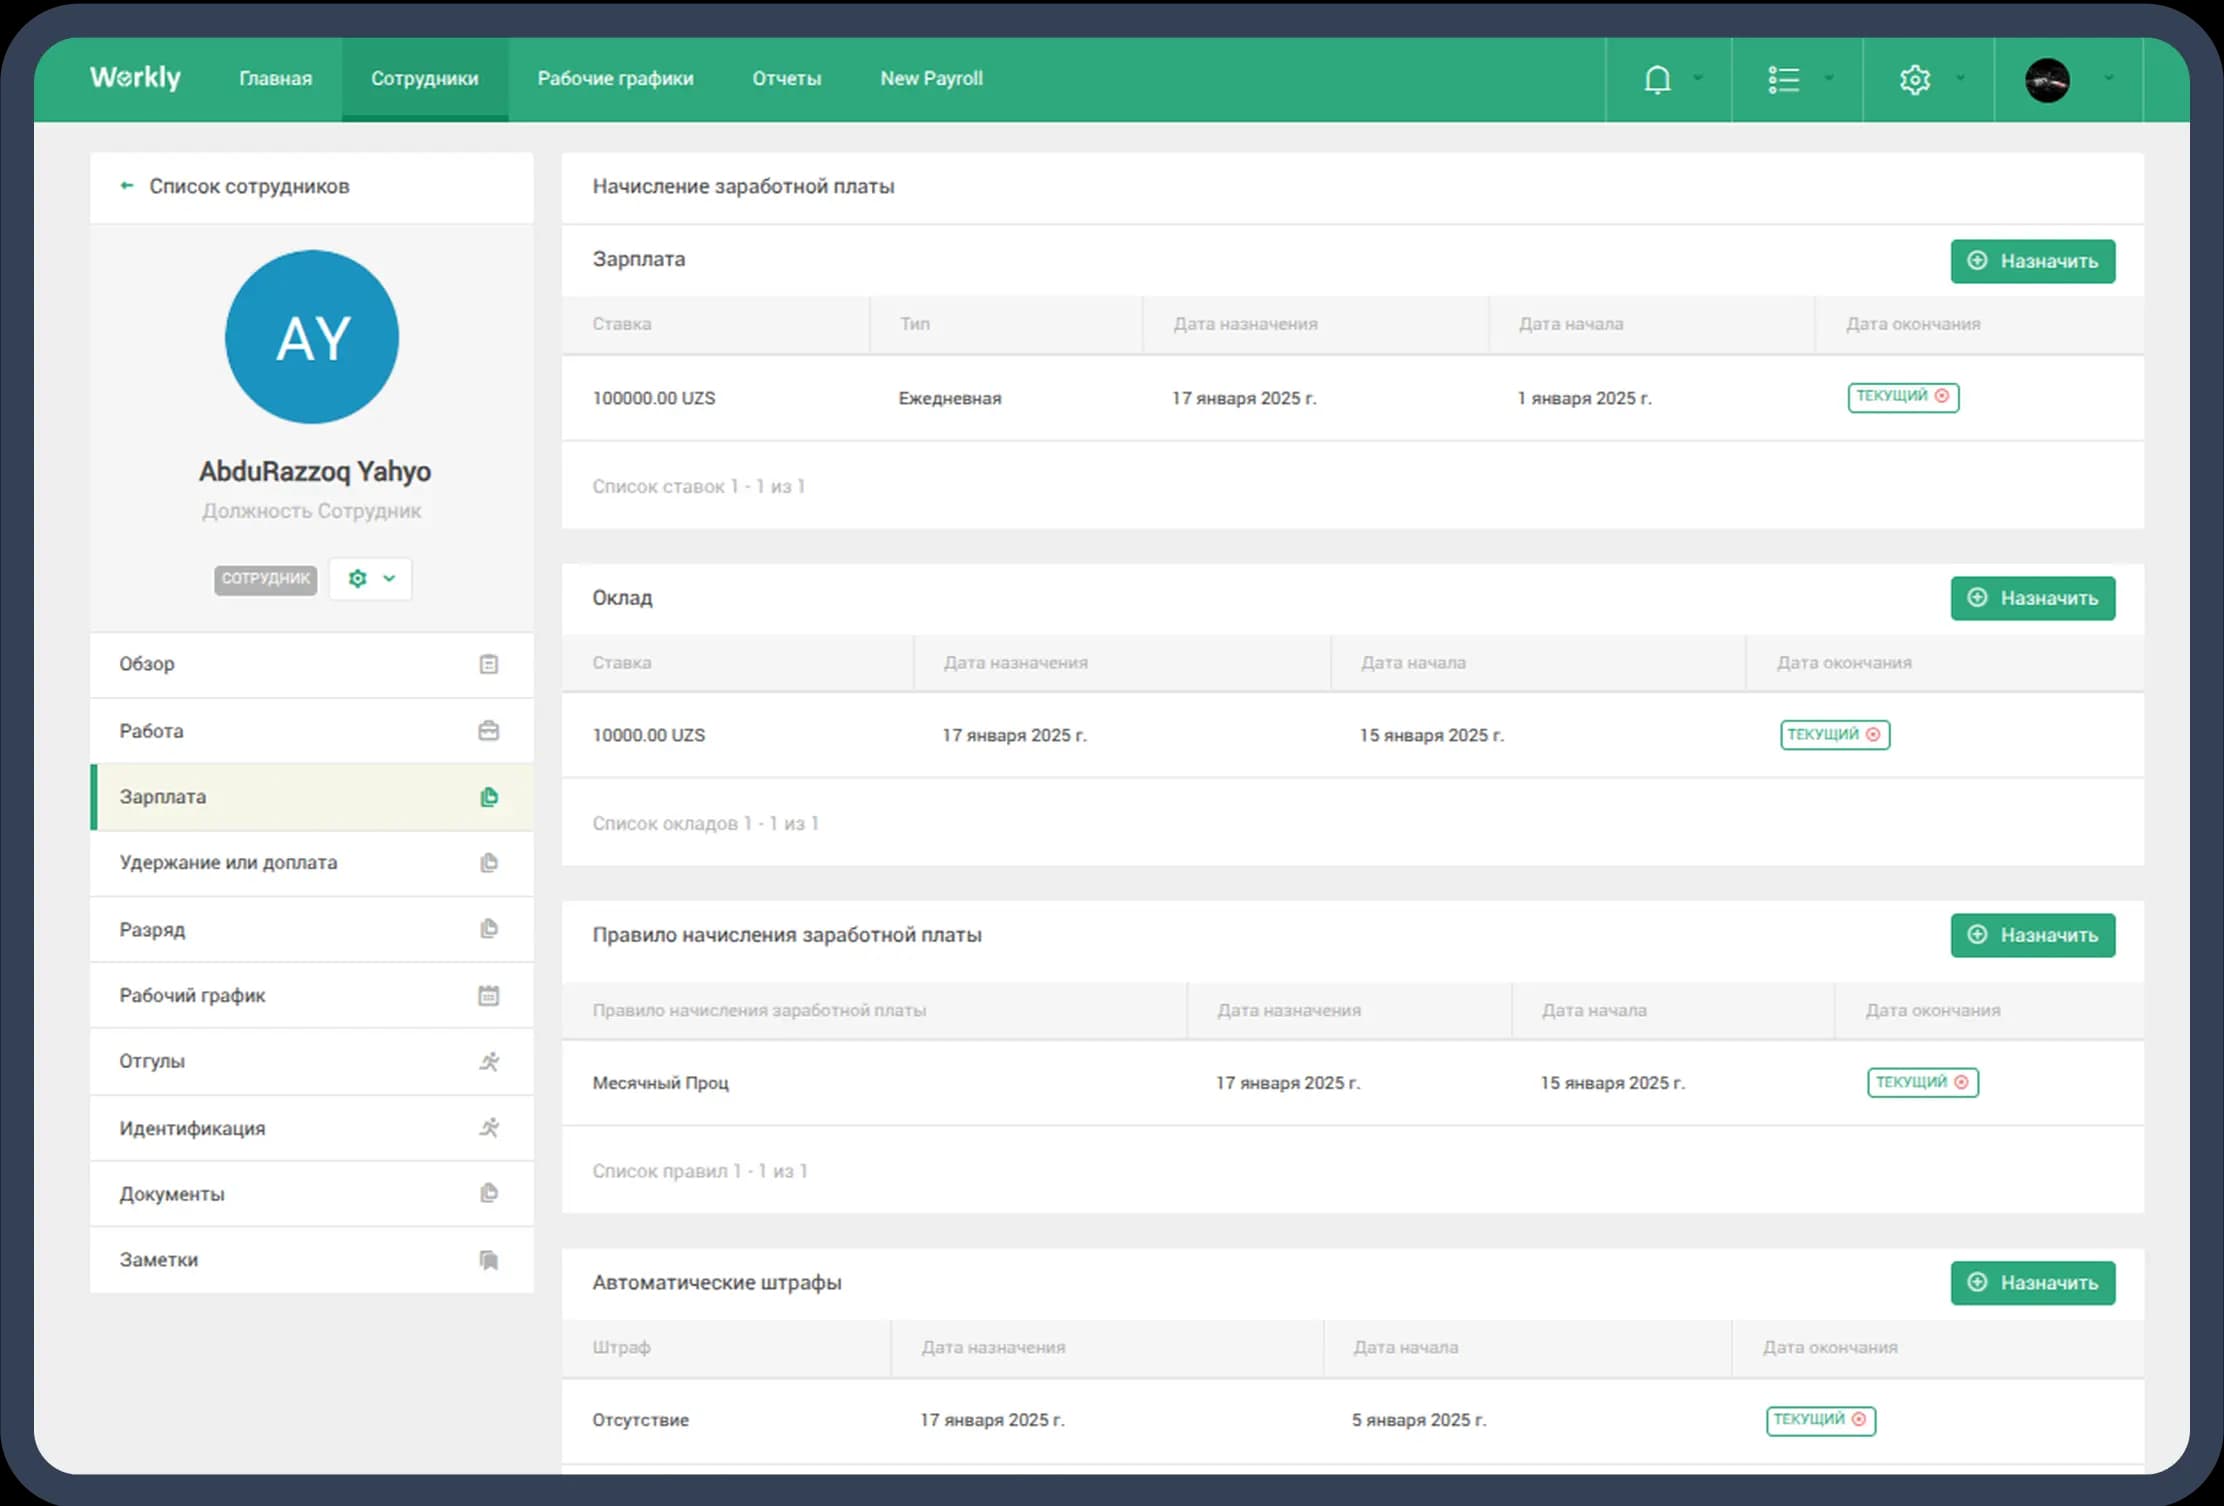Click Назначить in the Оклад section
Viewport: 2224px width, 1506px height.
(x=2032, y=598)
